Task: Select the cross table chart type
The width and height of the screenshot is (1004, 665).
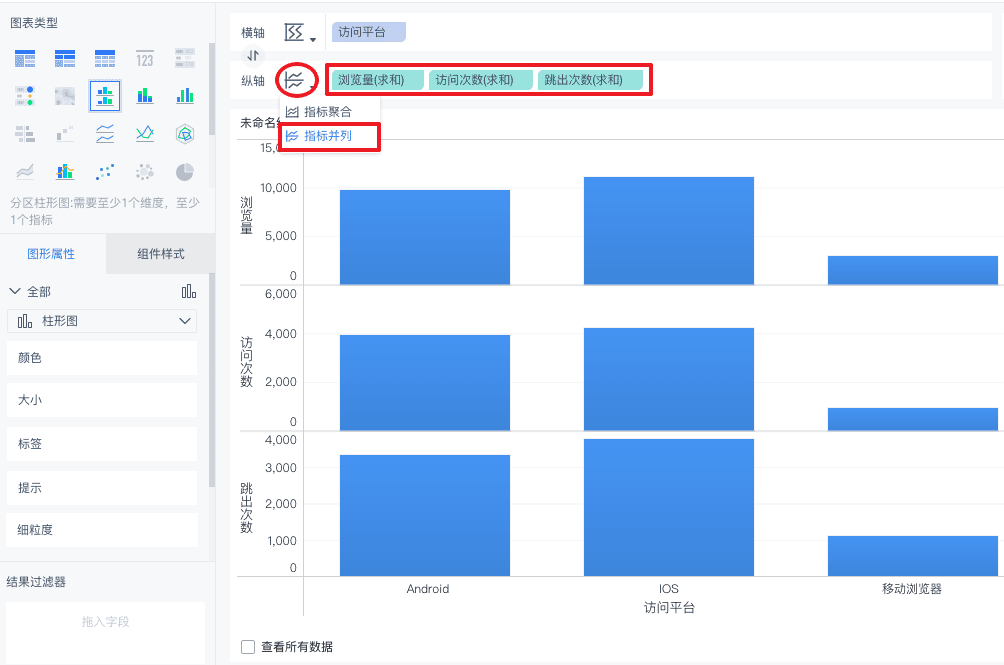Action: [65, 59]
